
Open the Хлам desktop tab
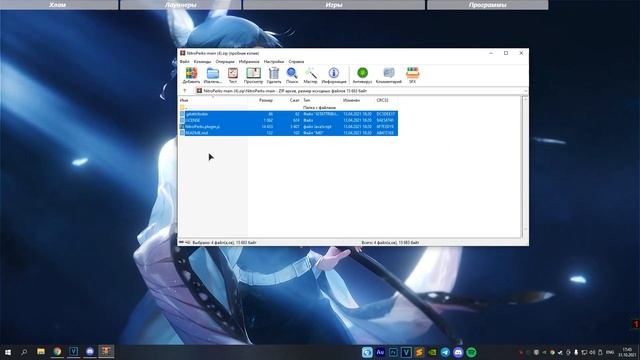click(x=58, y=5)
